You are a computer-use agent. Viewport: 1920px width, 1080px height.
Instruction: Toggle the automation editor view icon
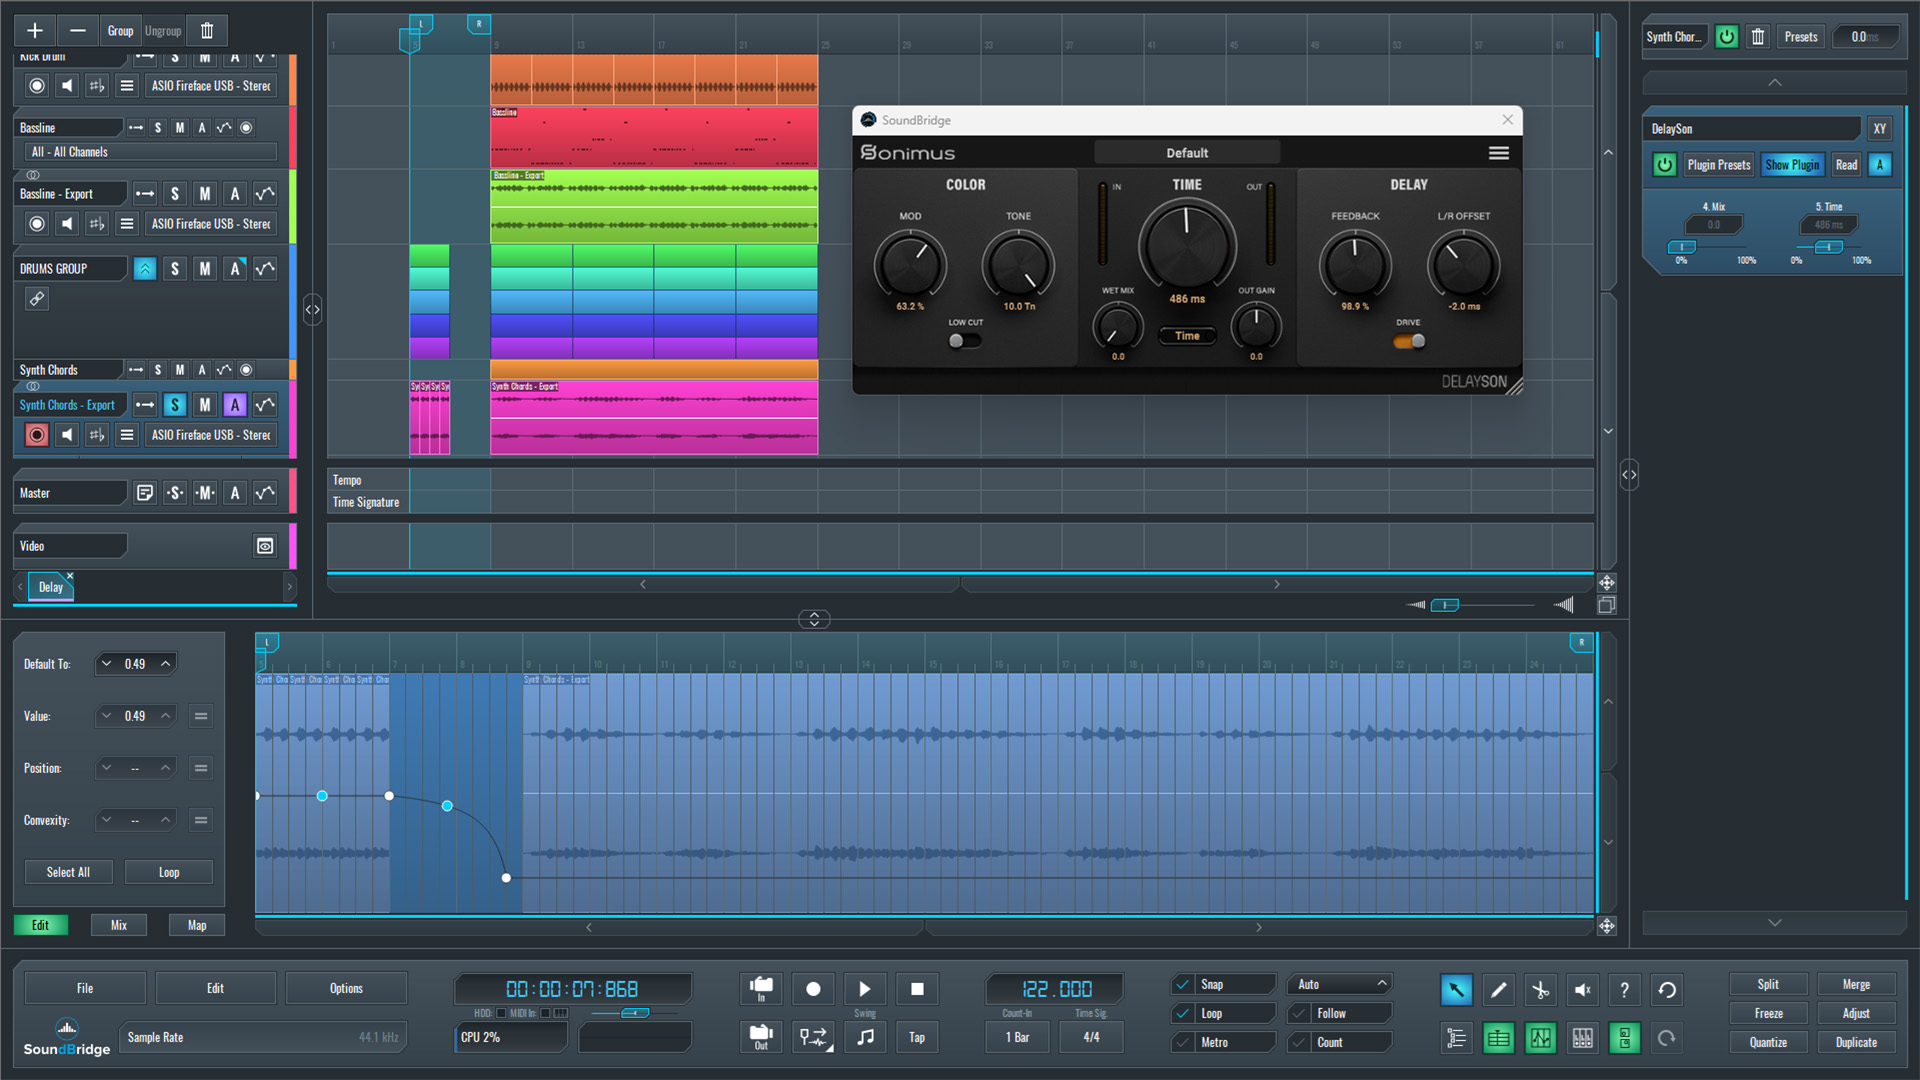click(x=1540, y=1038)
